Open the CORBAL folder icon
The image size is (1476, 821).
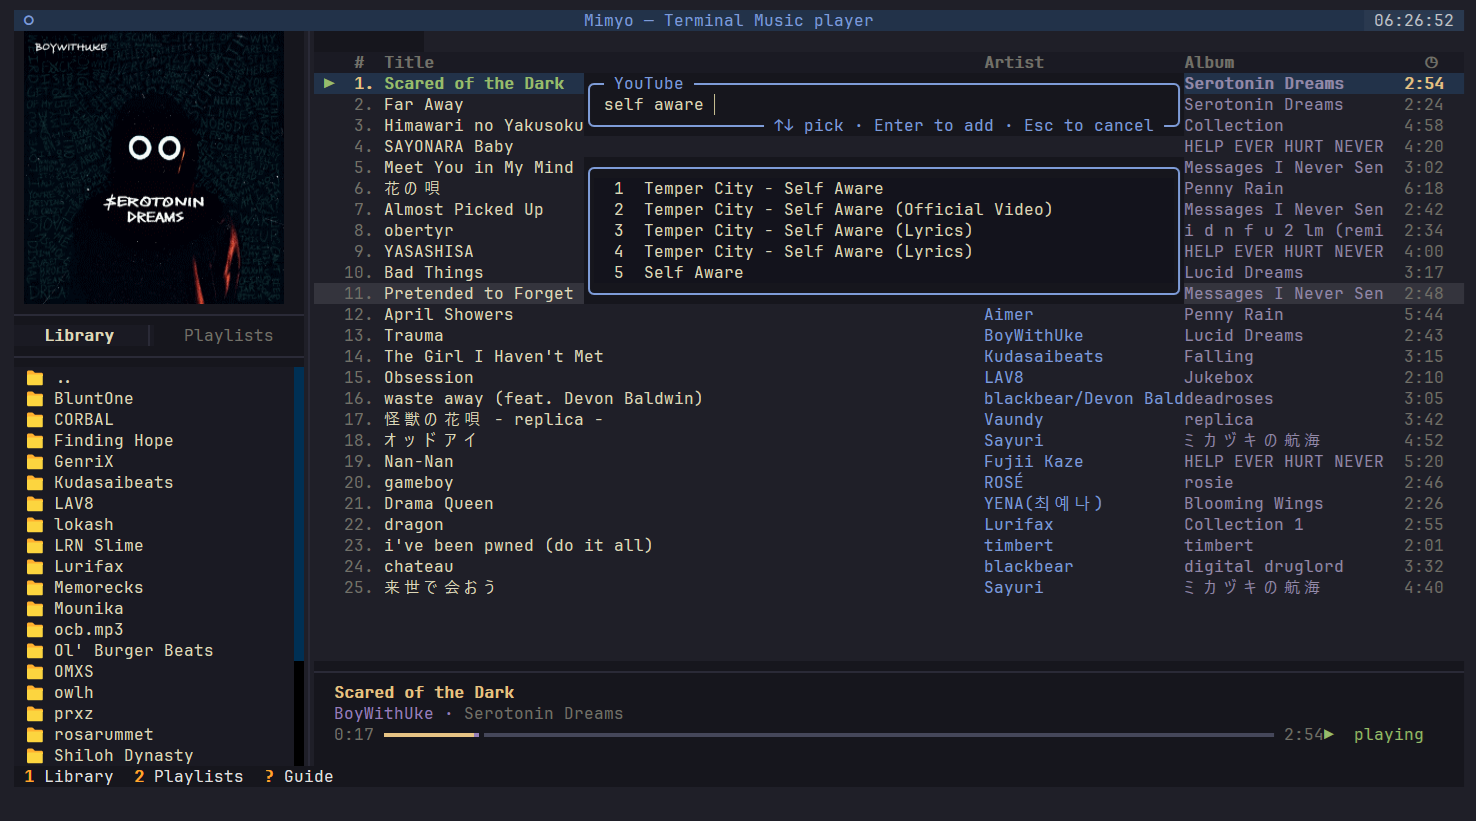click(x=35, y=420)
